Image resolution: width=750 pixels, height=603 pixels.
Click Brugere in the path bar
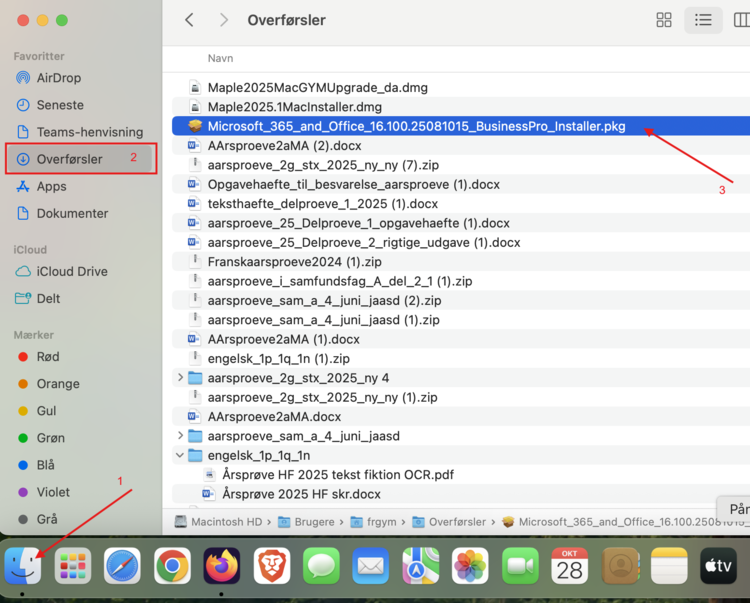pos(313,521)
